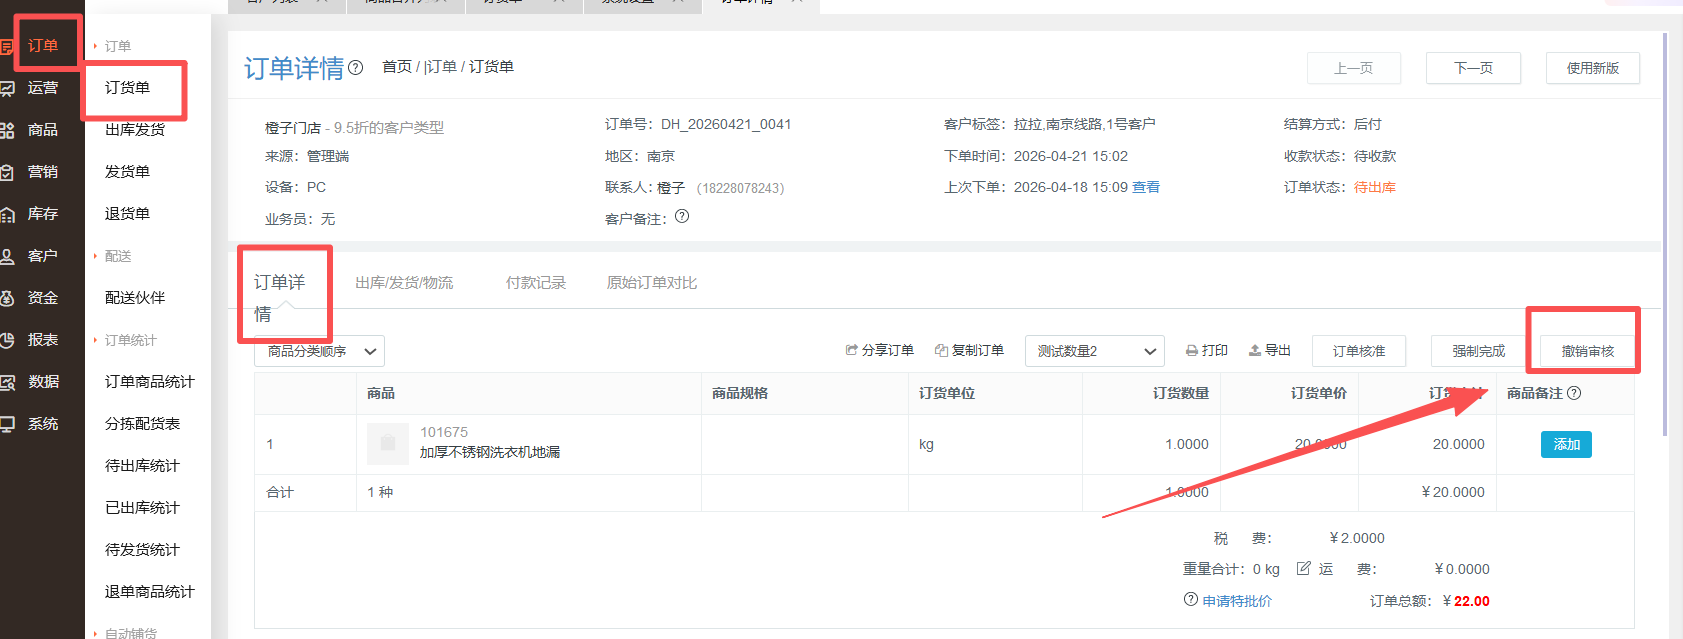Screen dimensions: 1683x639
Task: Open the 库存 module icon in main sidebar
Action: click(x=7, y=214)
